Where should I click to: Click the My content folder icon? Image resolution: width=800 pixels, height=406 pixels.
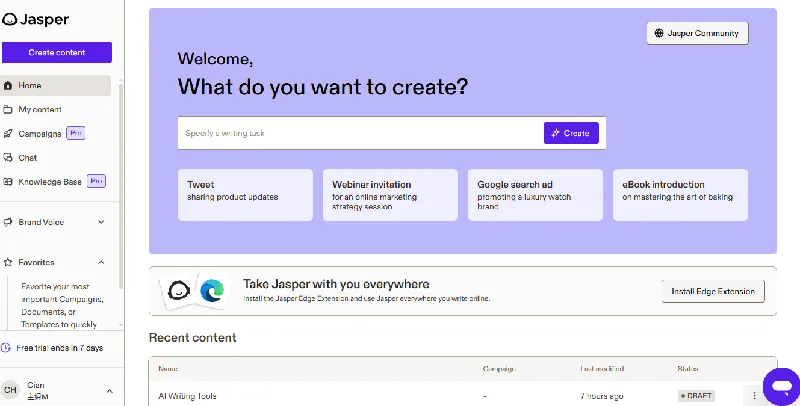point(8,110)
